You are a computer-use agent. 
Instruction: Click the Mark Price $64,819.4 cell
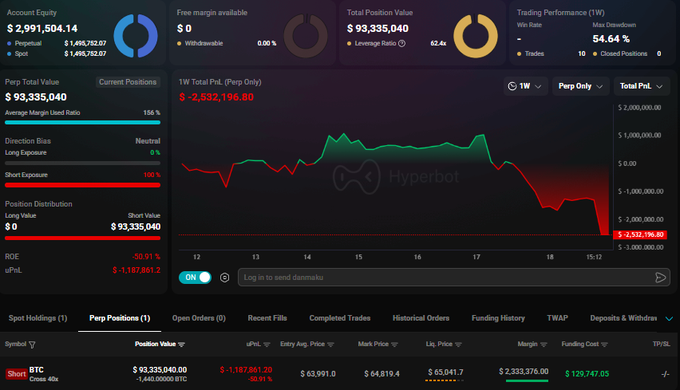(x=382, y=374)
